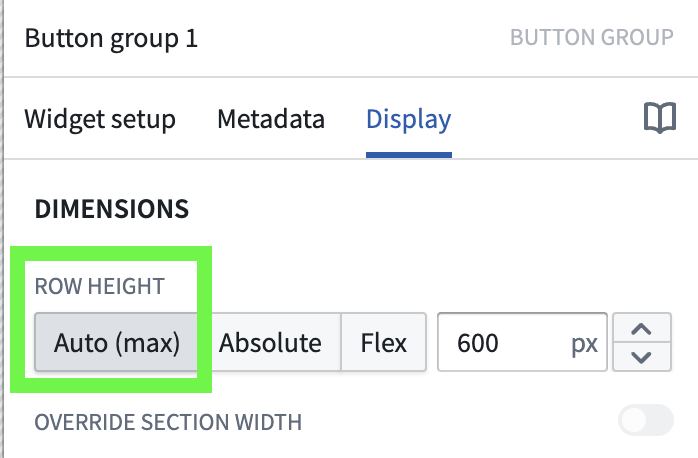Click the px unit label in height field
Image resolution: width=698 pixels, height=458 pixels.
point(584,344)
